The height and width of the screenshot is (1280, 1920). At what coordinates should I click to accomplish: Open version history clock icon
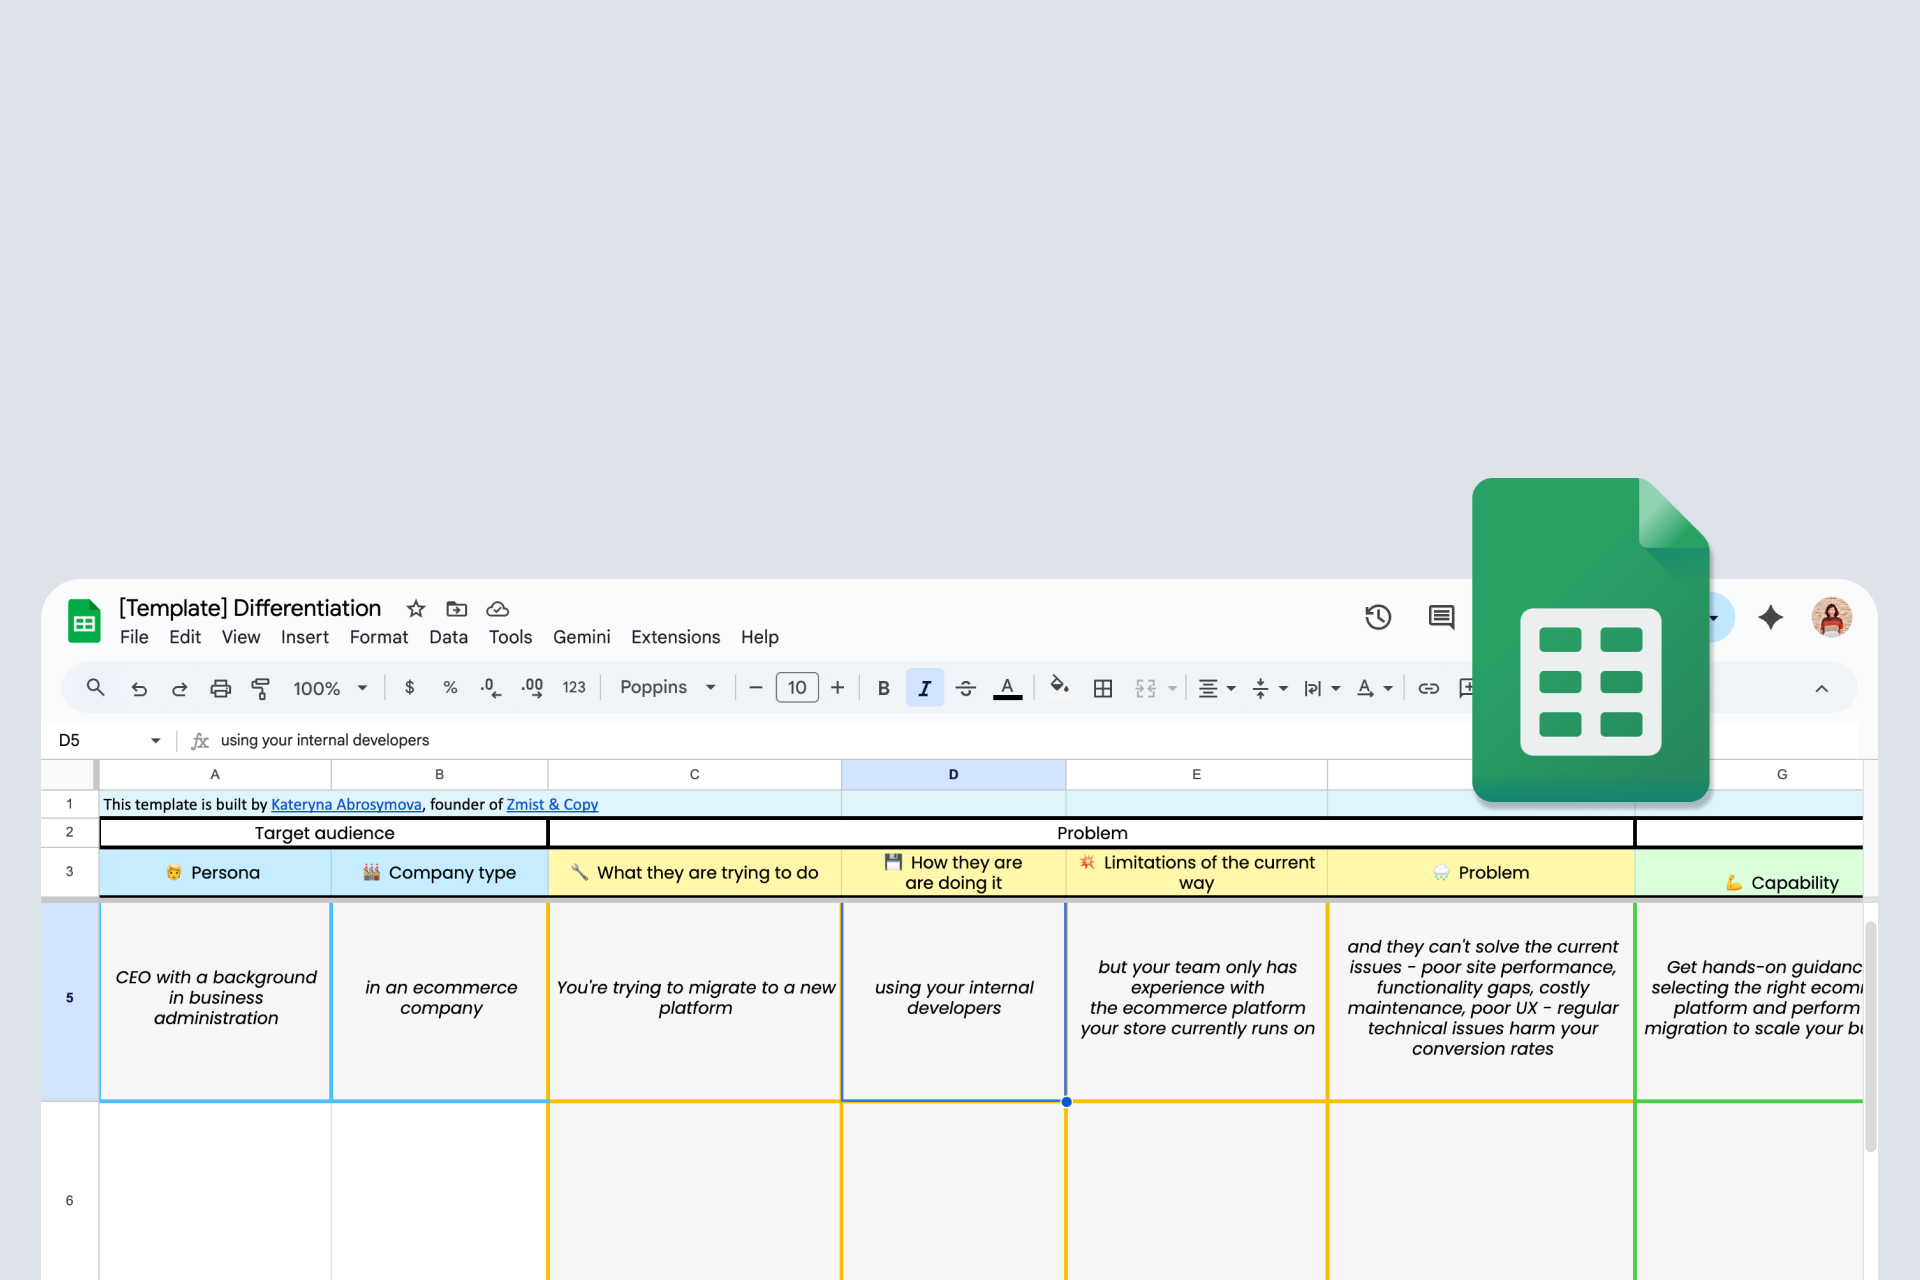coord(1378,617)
